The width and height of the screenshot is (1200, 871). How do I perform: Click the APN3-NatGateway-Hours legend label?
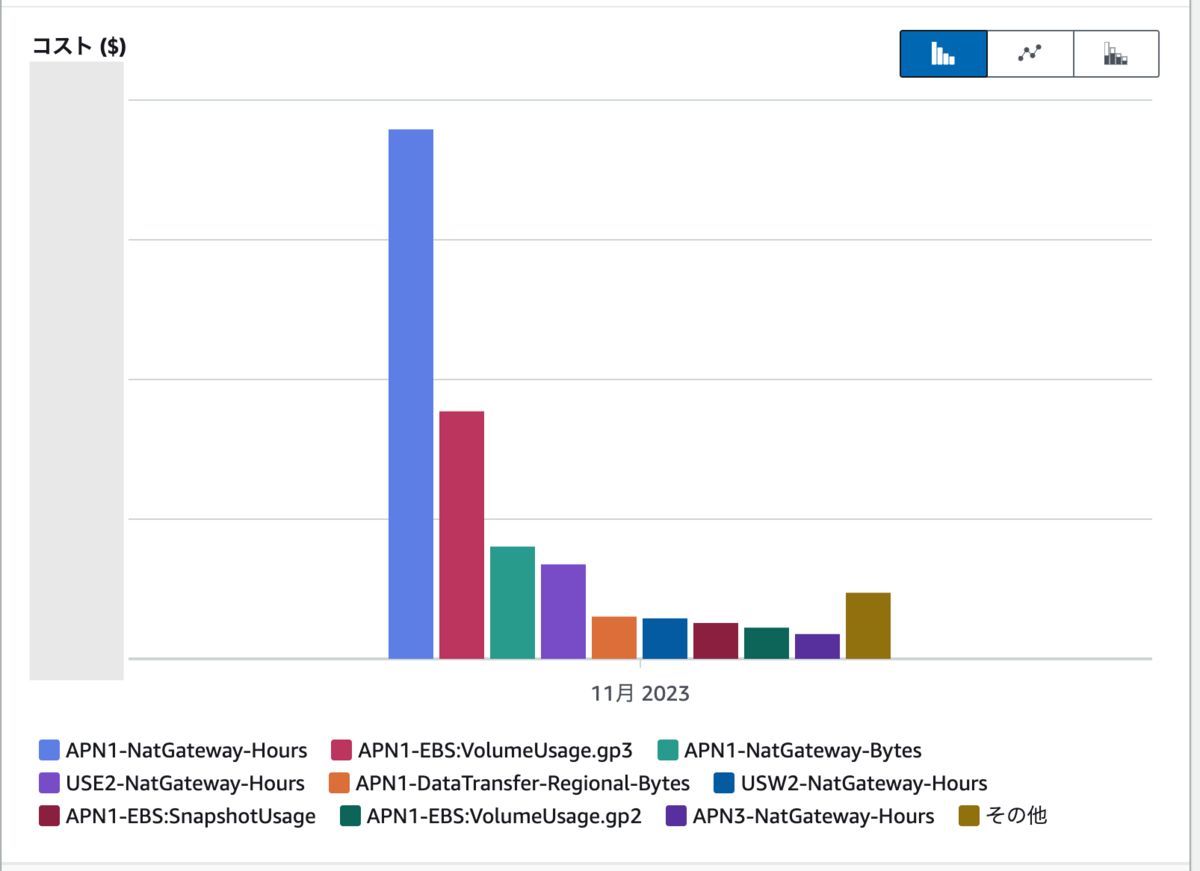tap(814, 816)
